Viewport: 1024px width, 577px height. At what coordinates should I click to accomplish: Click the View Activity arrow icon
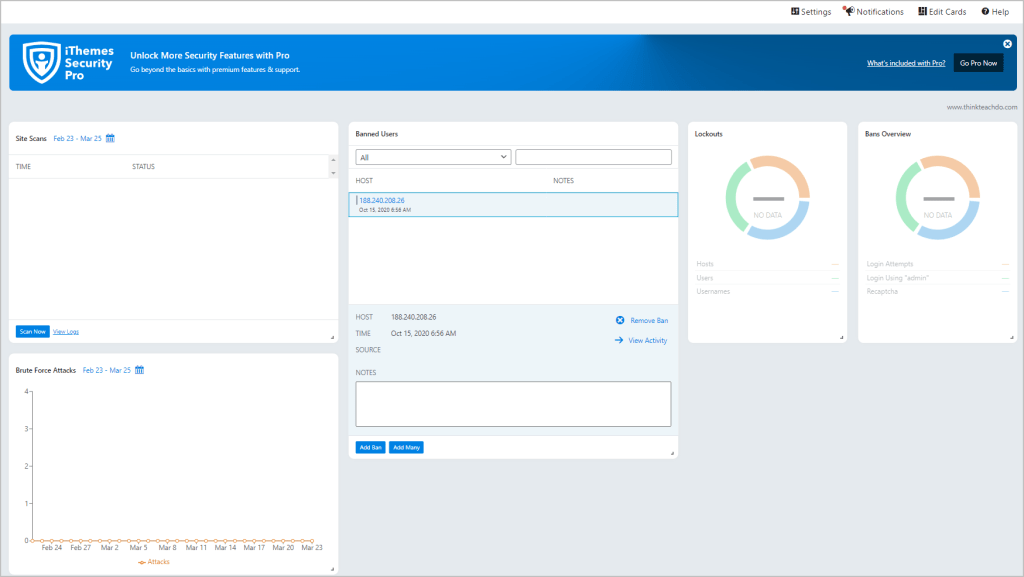618,340
